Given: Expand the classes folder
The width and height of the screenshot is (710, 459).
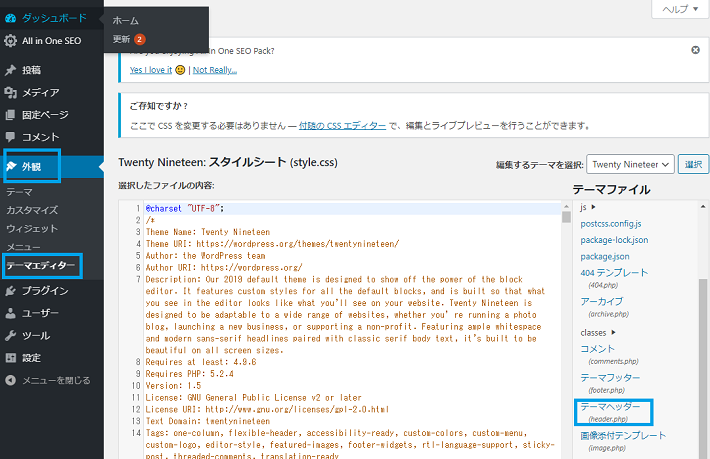Looking at the screenshot, I should tap(598, 332).
